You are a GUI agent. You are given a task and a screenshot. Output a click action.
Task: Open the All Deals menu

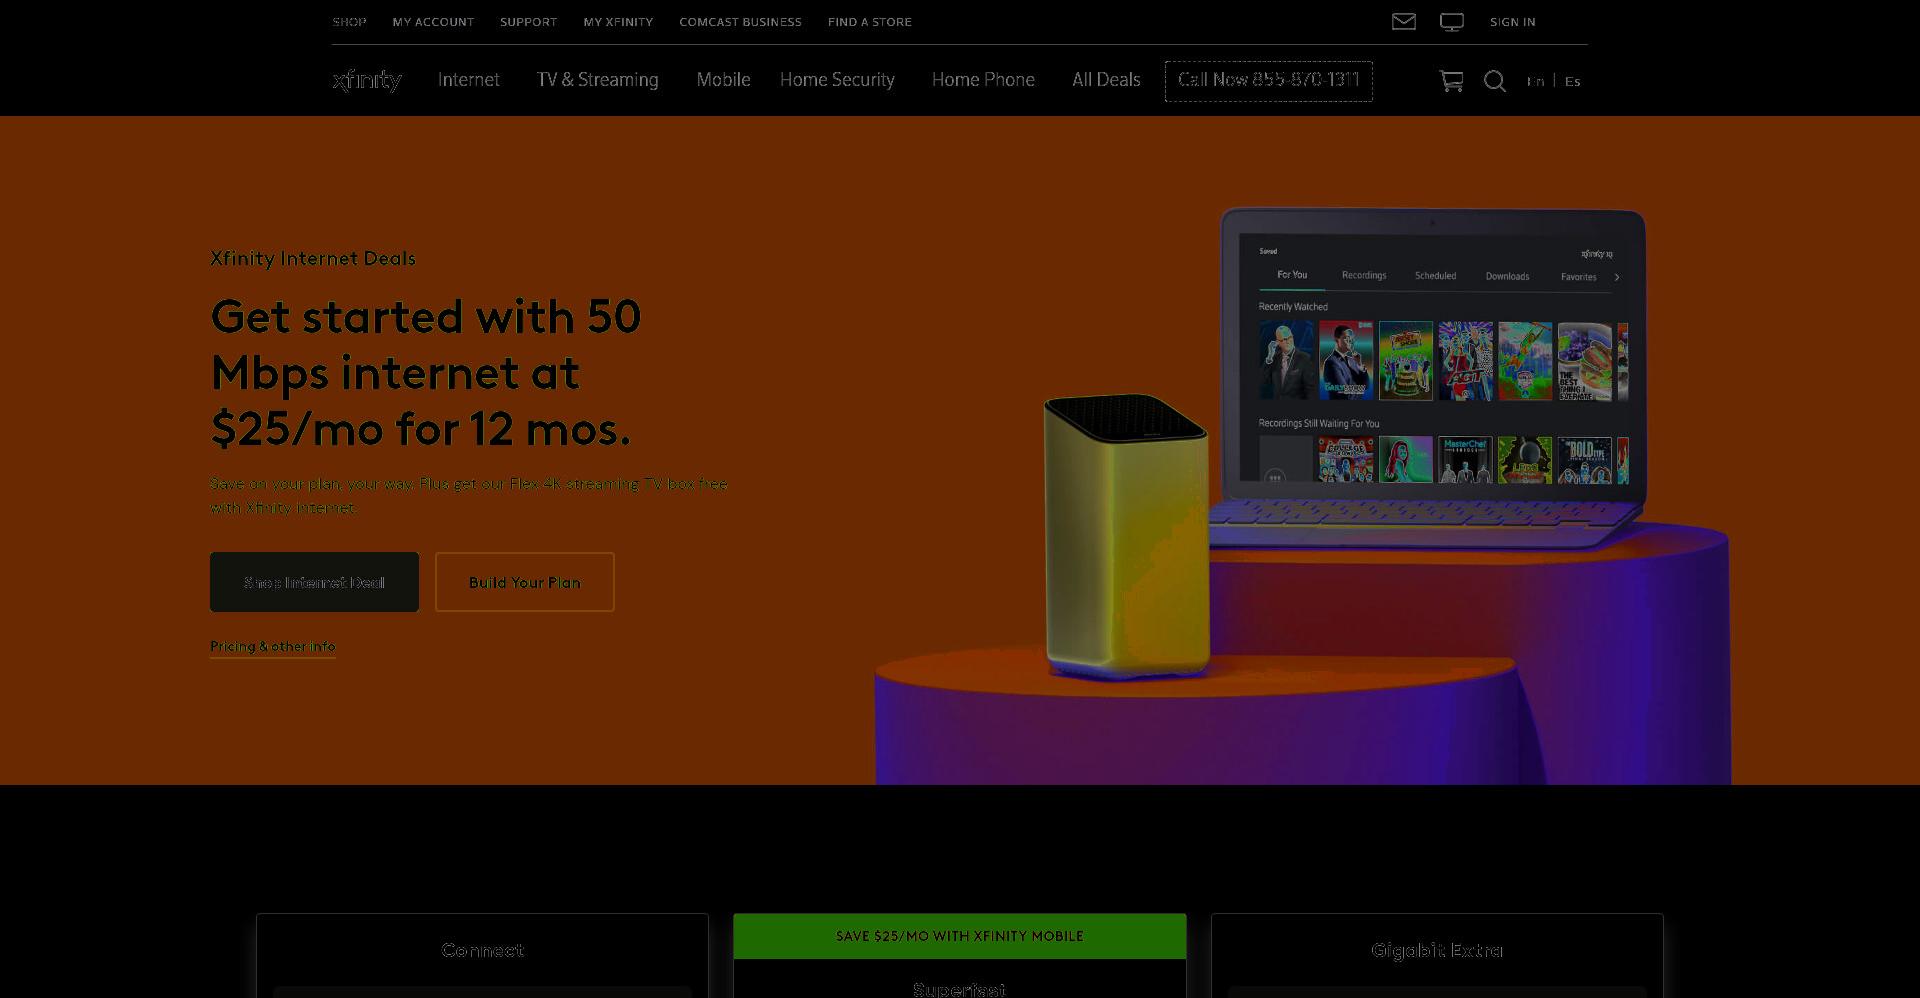1106,80
